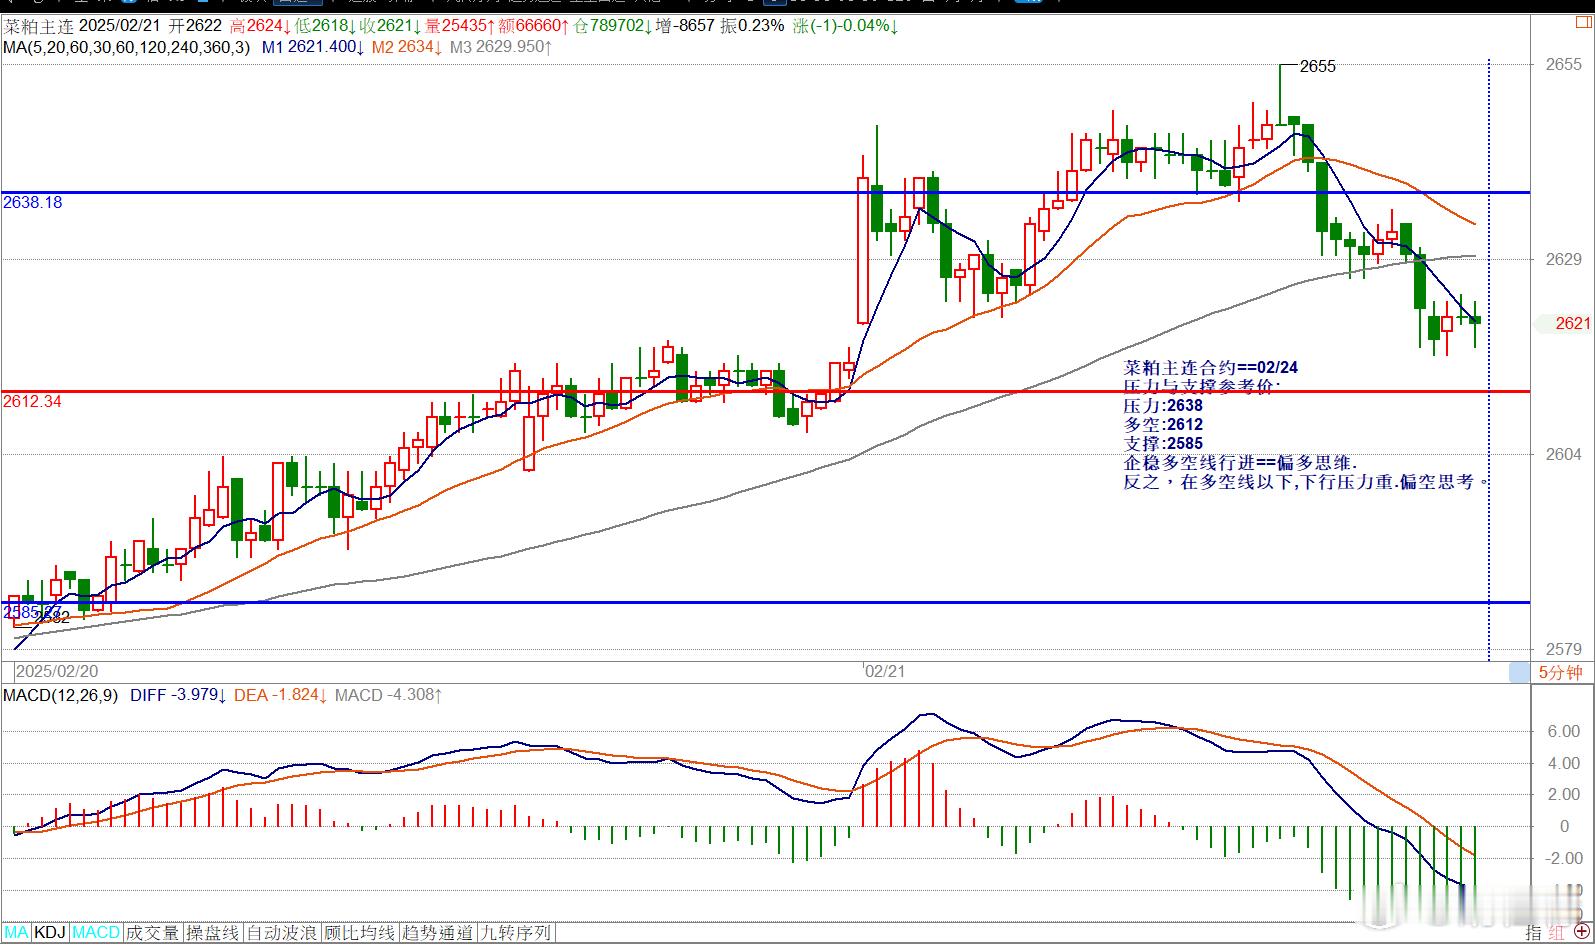Click the M2 2634 value
Viewport: 1595px width, 946px height.
407,47
